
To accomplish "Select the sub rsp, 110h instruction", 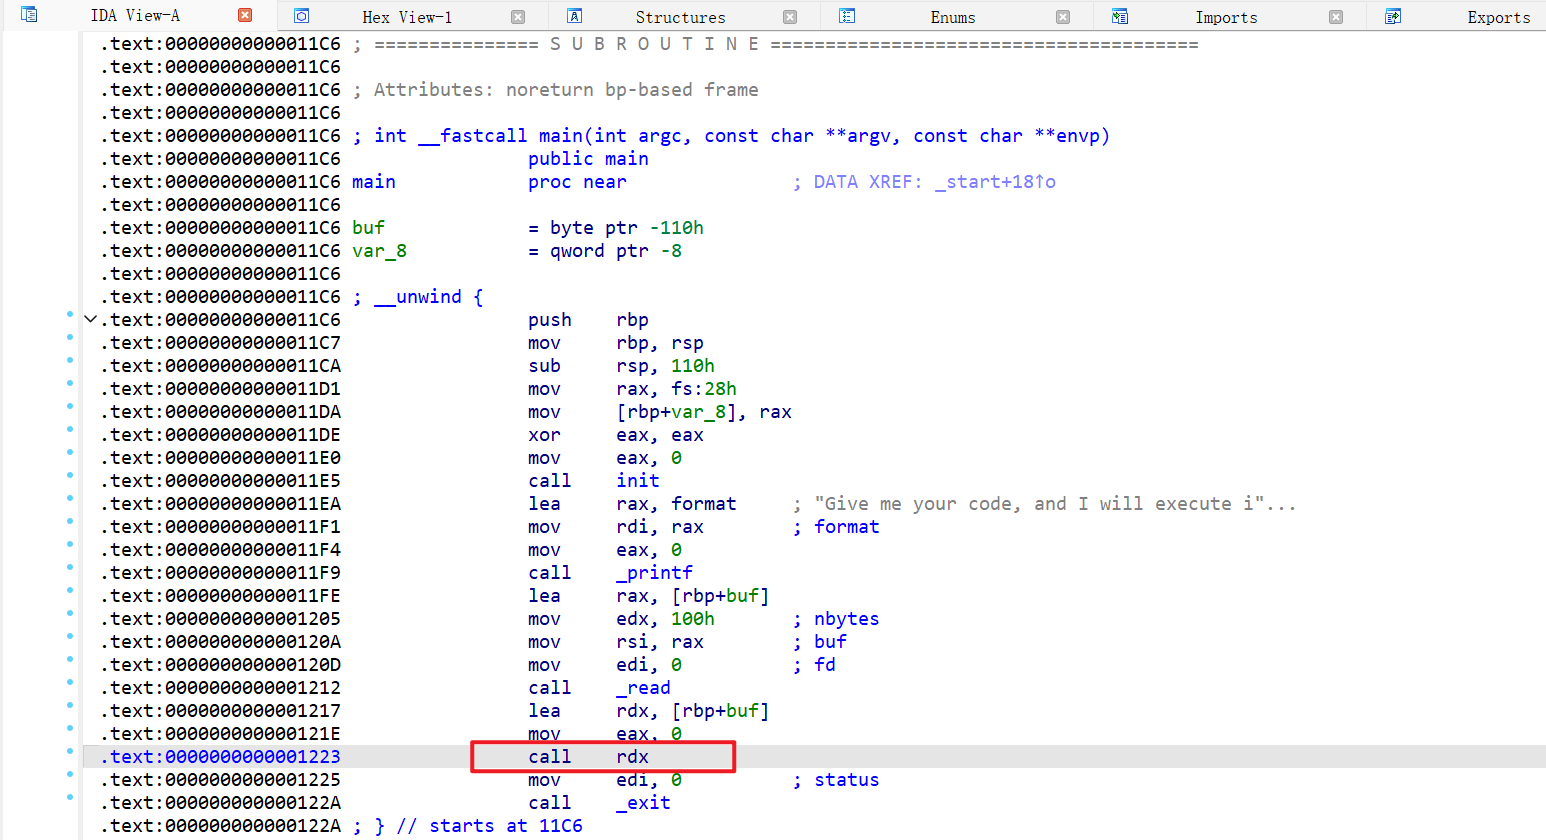I will pyautogui.click(x=620, y=366).
